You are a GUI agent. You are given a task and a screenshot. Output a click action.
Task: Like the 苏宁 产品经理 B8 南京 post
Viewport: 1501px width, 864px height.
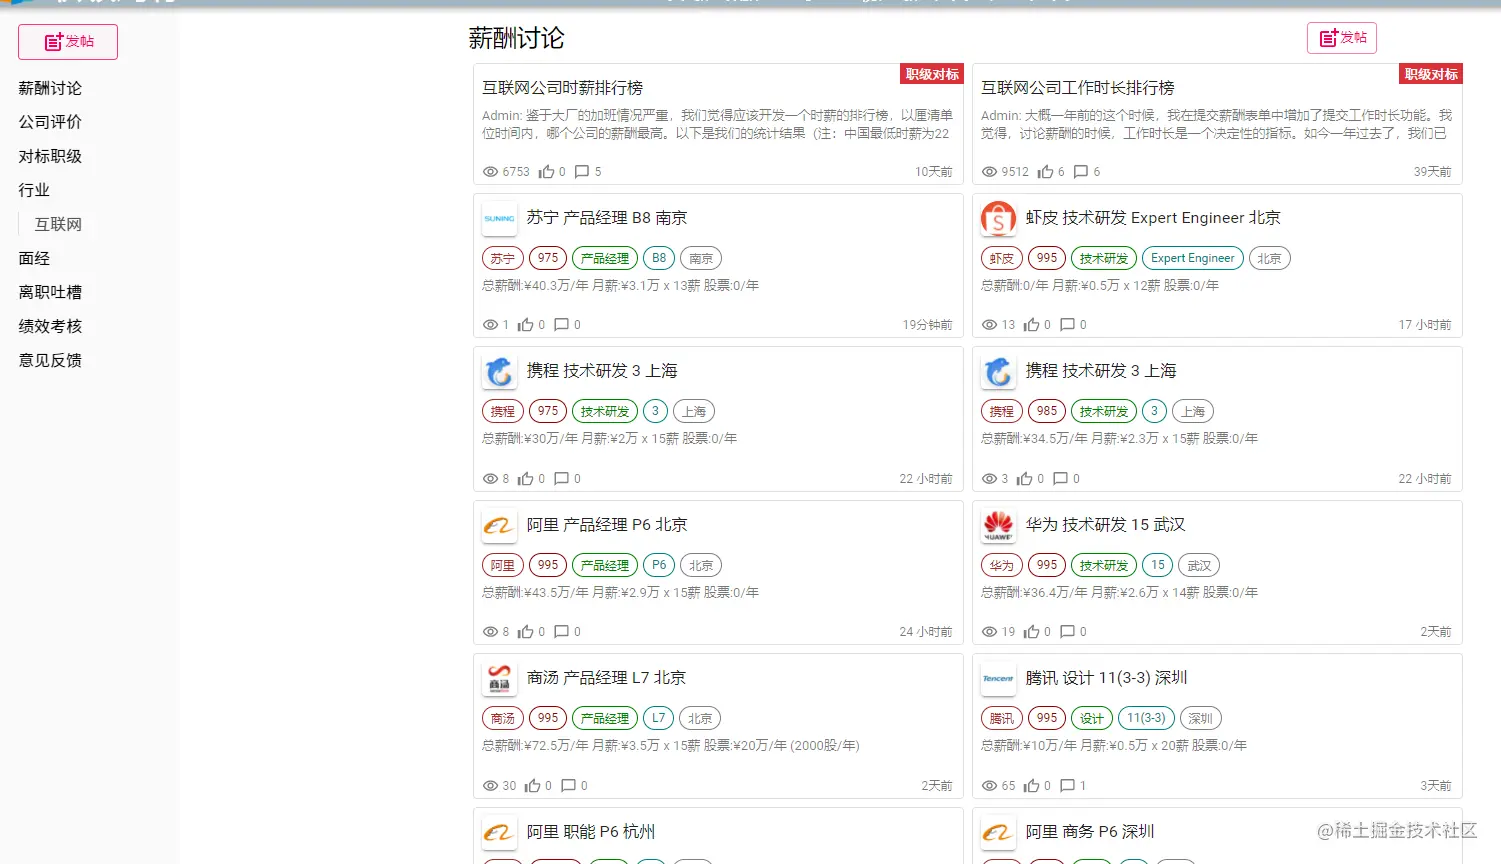pos(526,325)
